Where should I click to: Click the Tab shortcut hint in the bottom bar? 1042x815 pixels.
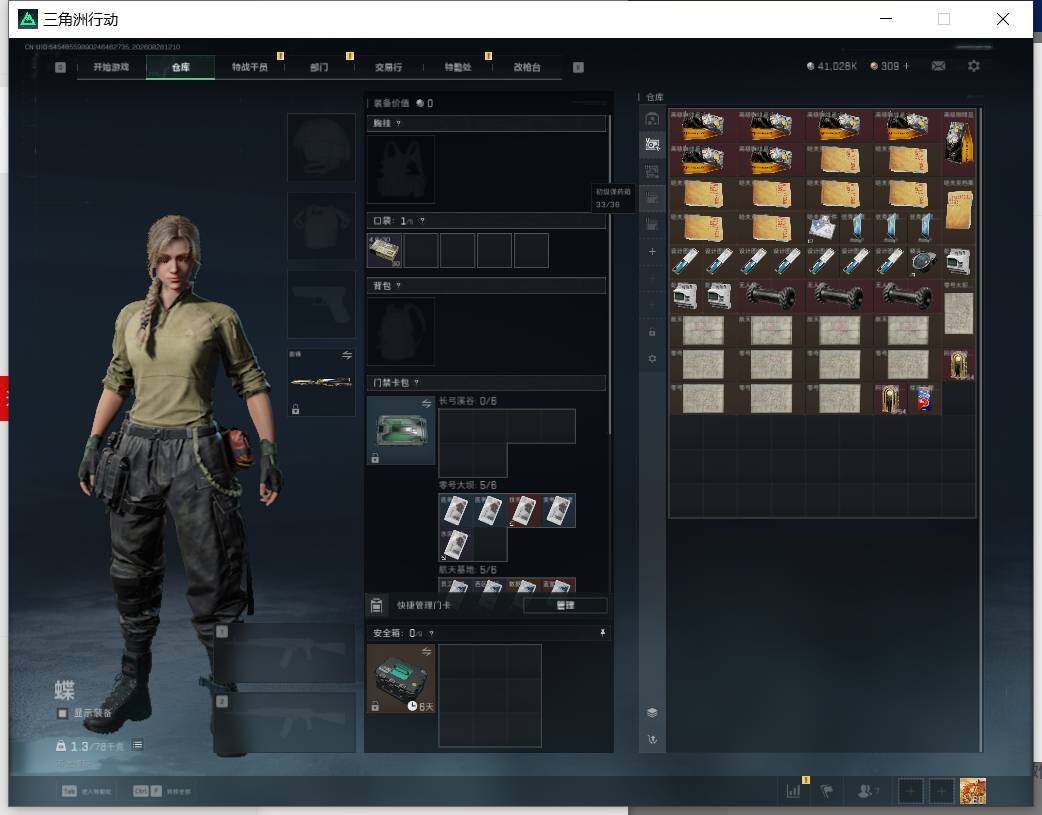pyautogui.click(x=86, y=791)
